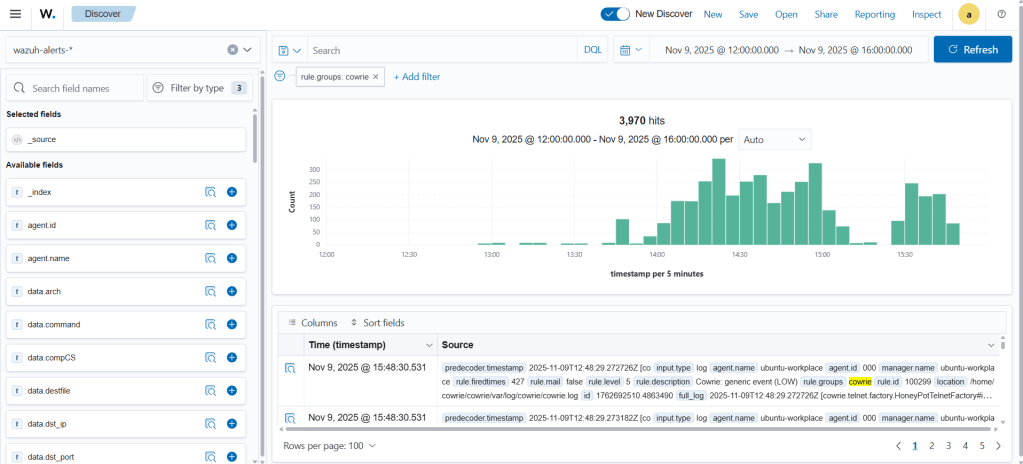
Task: Open the Filter by type dropdown
Action: (199, 88)
